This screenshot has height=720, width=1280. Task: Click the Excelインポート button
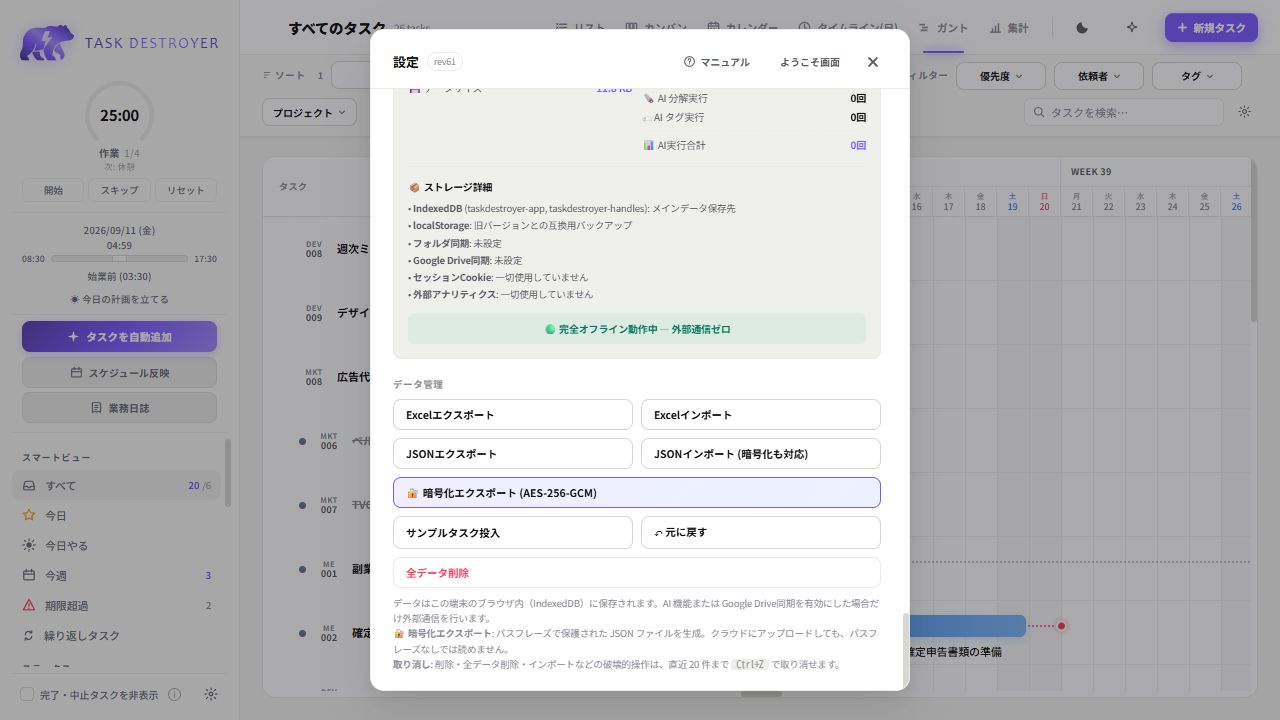coord(761,415)
